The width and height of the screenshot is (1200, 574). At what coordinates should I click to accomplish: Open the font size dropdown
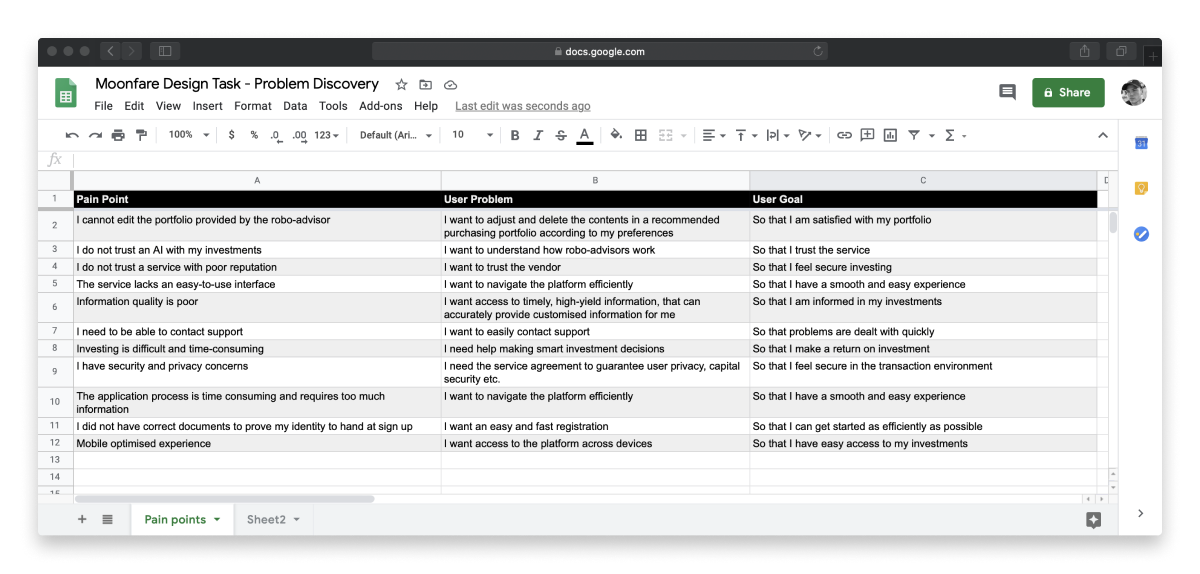[x=473, y=135]
